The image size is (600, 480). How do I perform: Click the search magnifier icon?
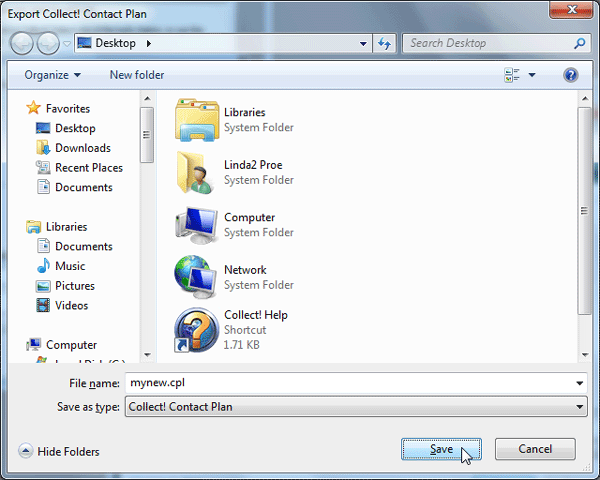580,43
